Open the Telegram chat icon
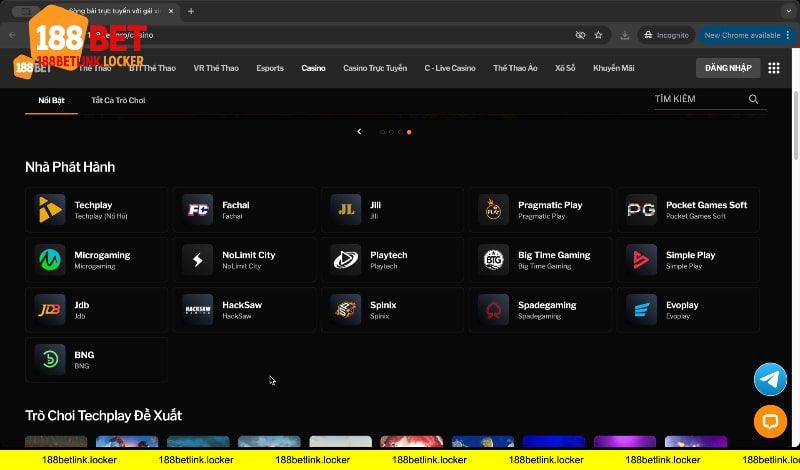 tap(770, 379)
